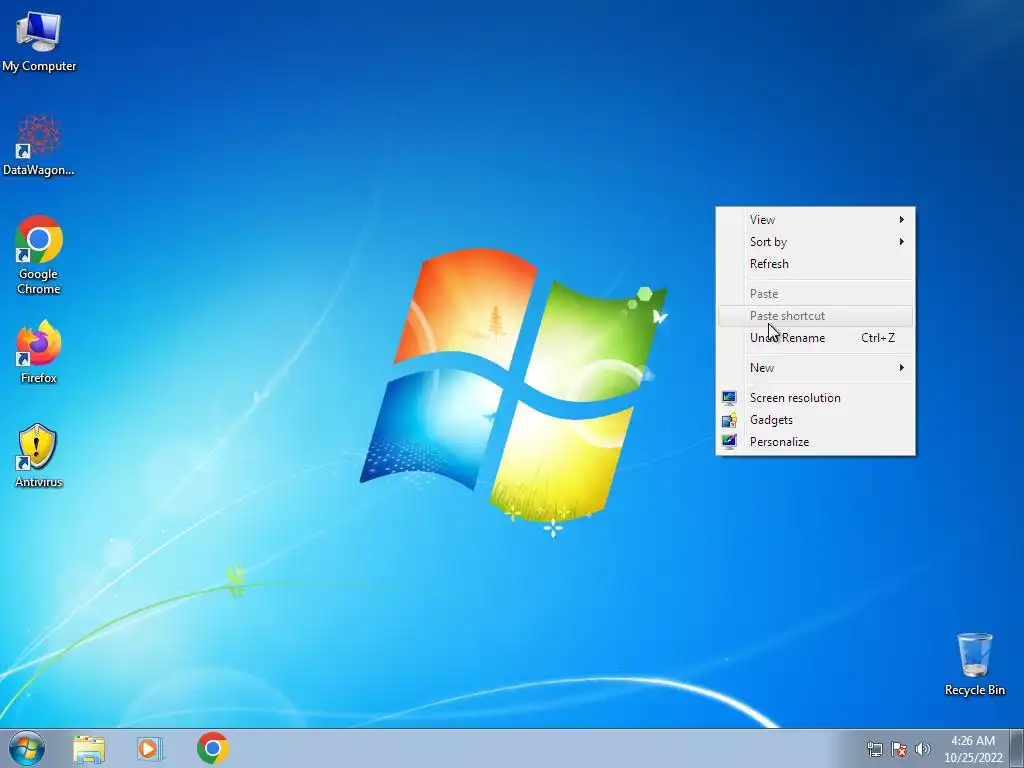Image resolution: width=1024 pixels, height=768 pixels.
Task: Choose Refresh in the context menu
Action: (816, 264)
